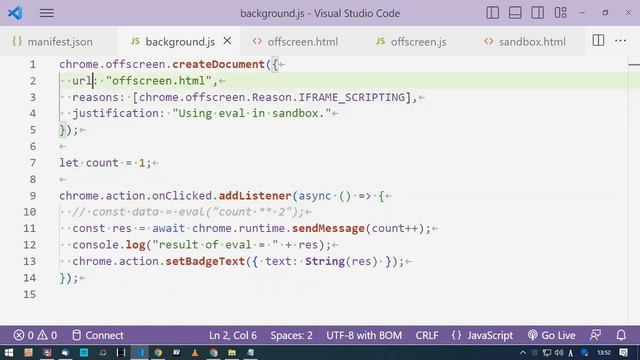Split the editor to the right
The width and height of the screenshot is (640, 360).
tap(598, 40)
